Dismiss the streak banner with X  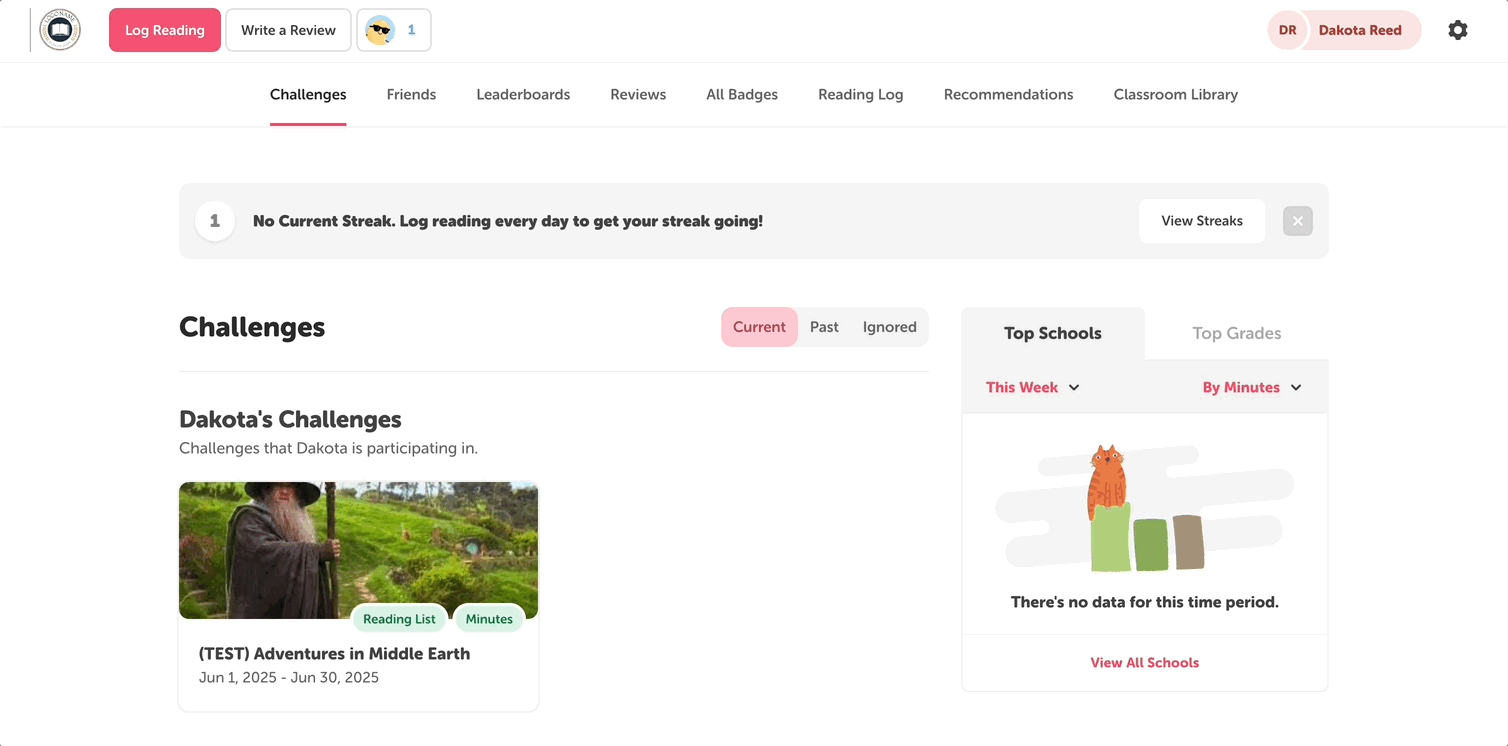(x=1297, y=221)
